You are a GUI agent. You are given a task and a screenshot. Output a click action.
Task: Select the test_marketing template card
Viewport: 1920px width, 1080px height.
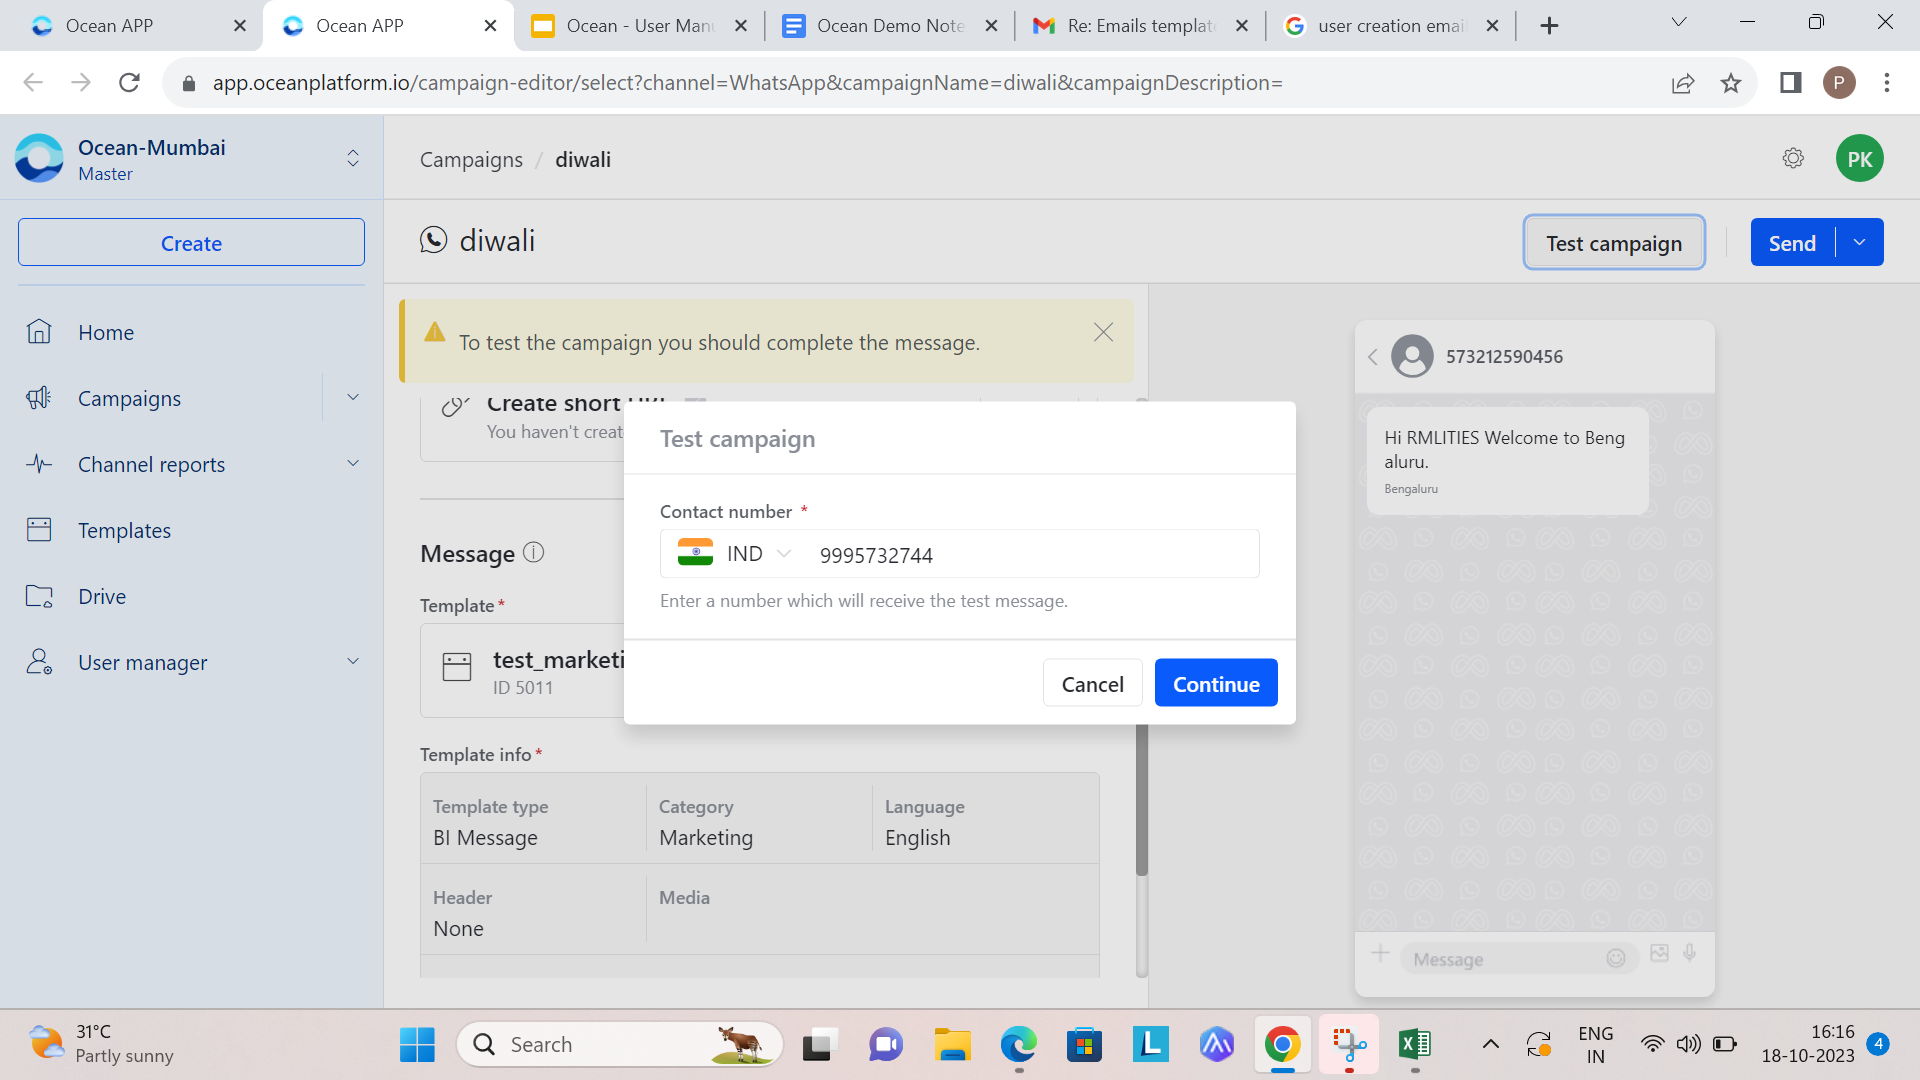pyautogui.click(x=522, y=671)
